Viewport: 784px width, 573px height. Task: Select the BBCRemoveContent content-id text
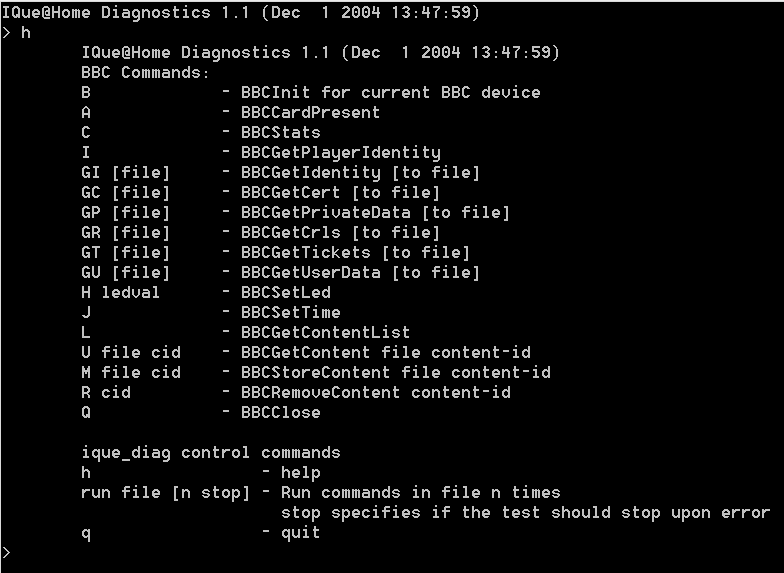coord(376,392)
